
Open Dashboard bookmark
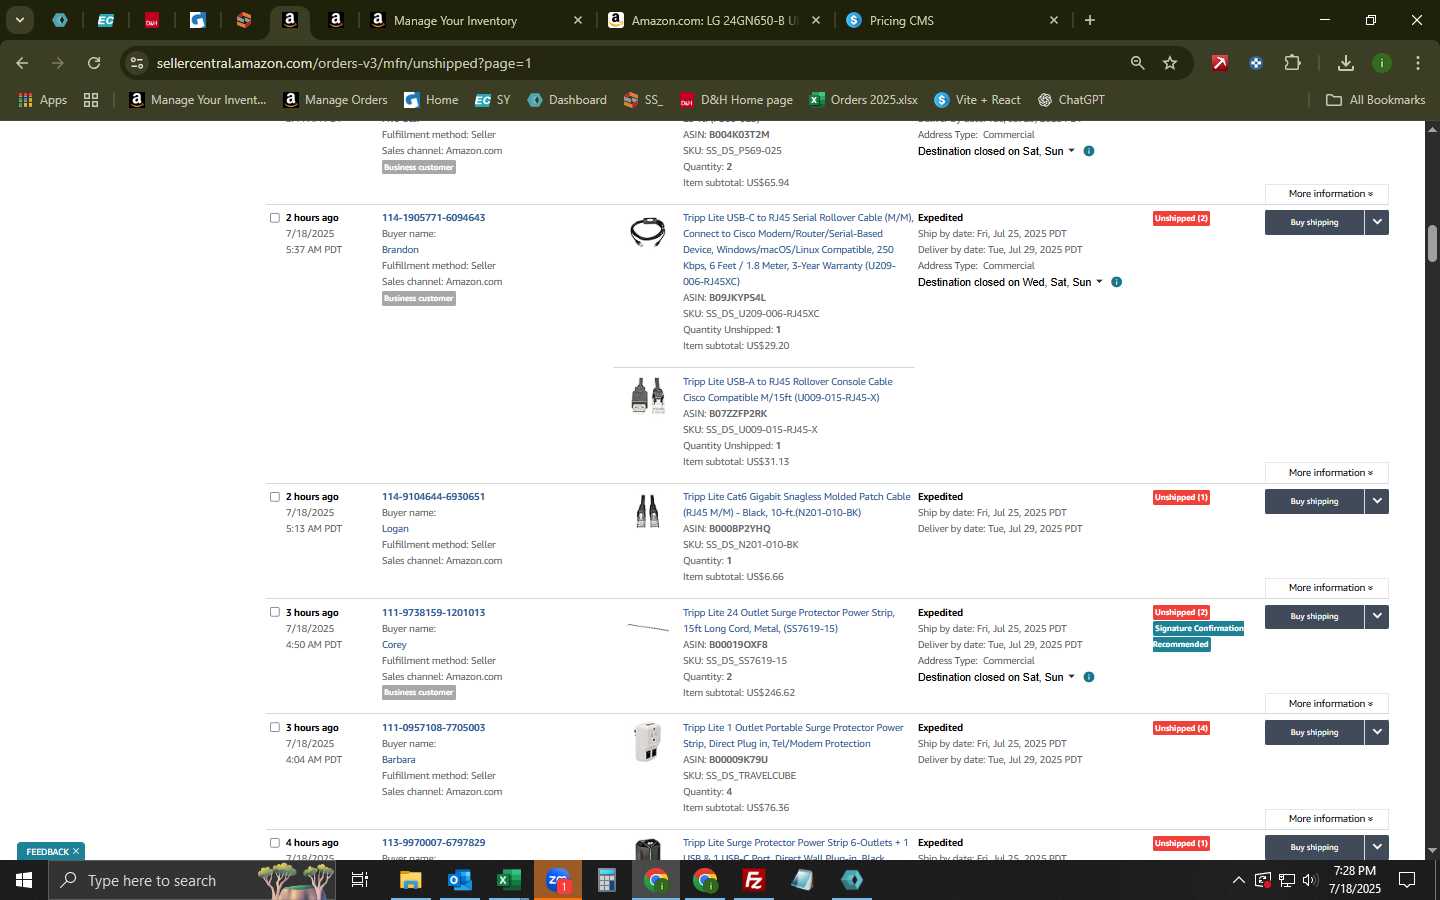(x=567, y=100)
